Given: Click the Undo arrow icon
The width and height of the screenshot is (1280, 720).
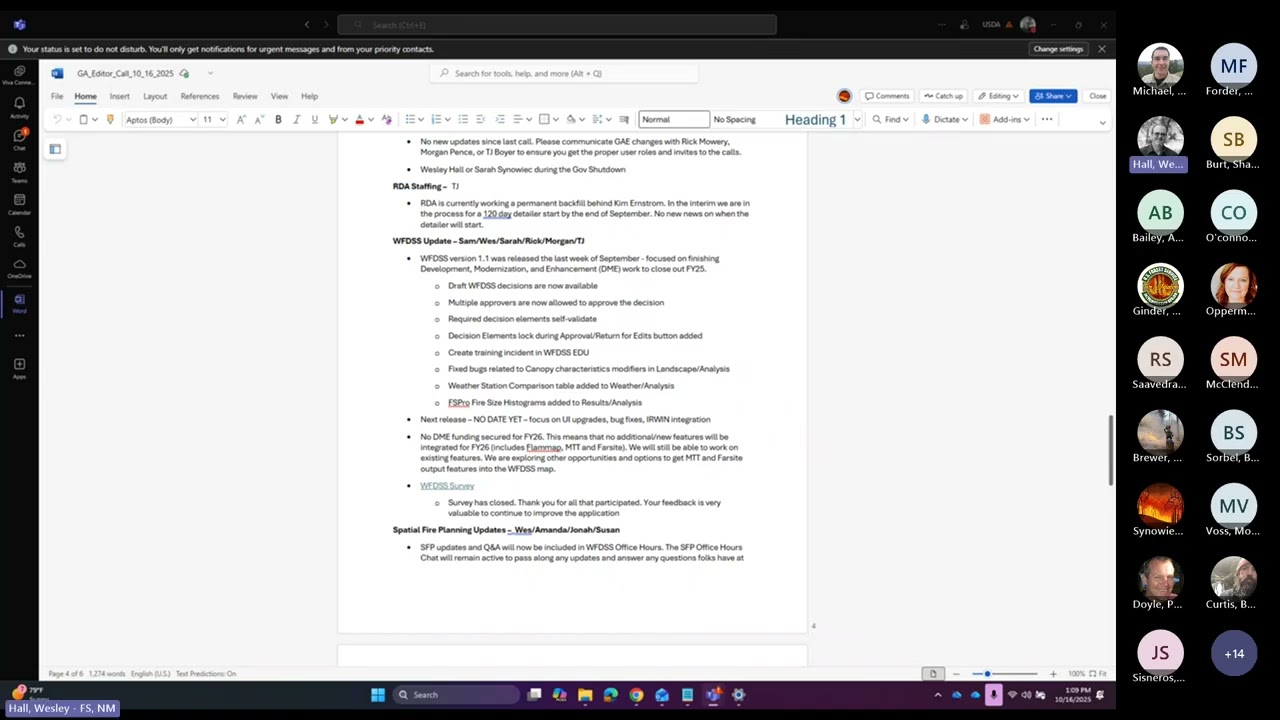Looking at the screenshot, I should [57, 119].
